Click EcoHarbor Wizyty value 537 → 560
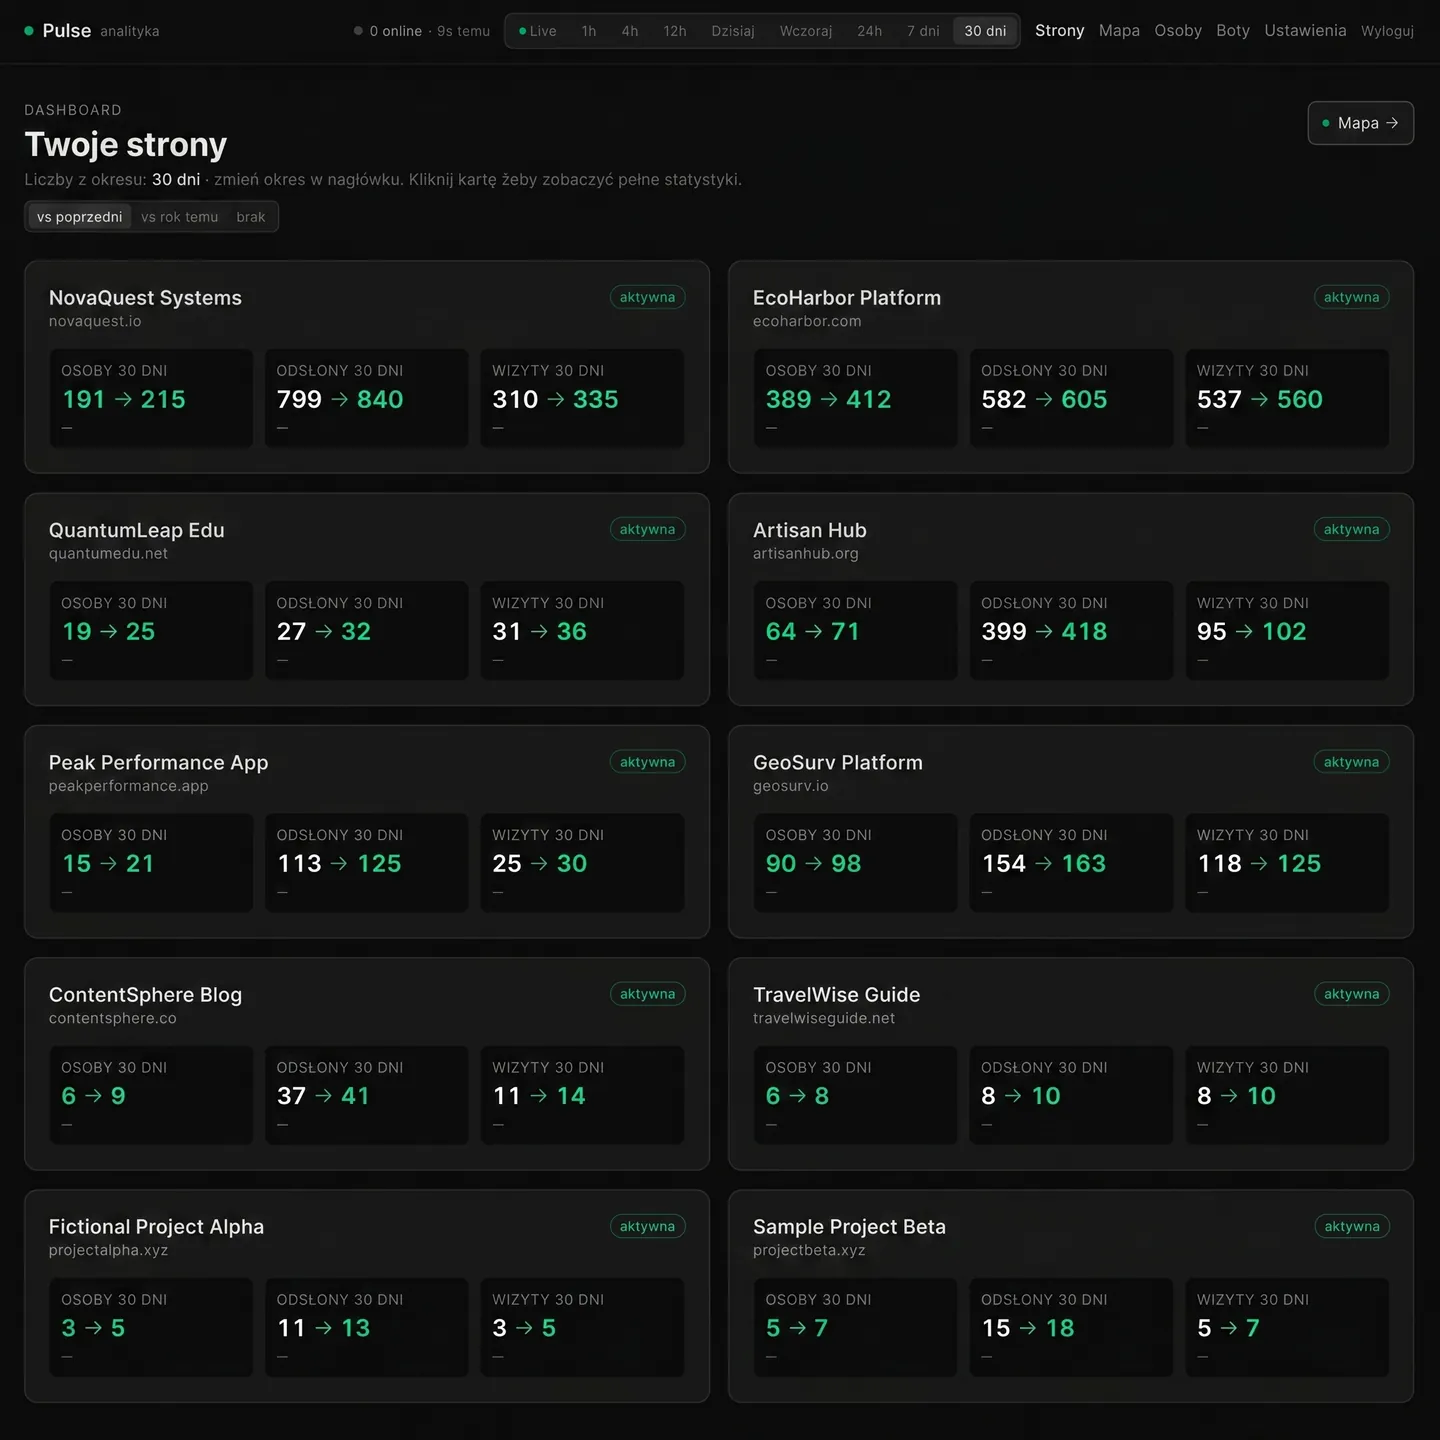 point(1260,399)
